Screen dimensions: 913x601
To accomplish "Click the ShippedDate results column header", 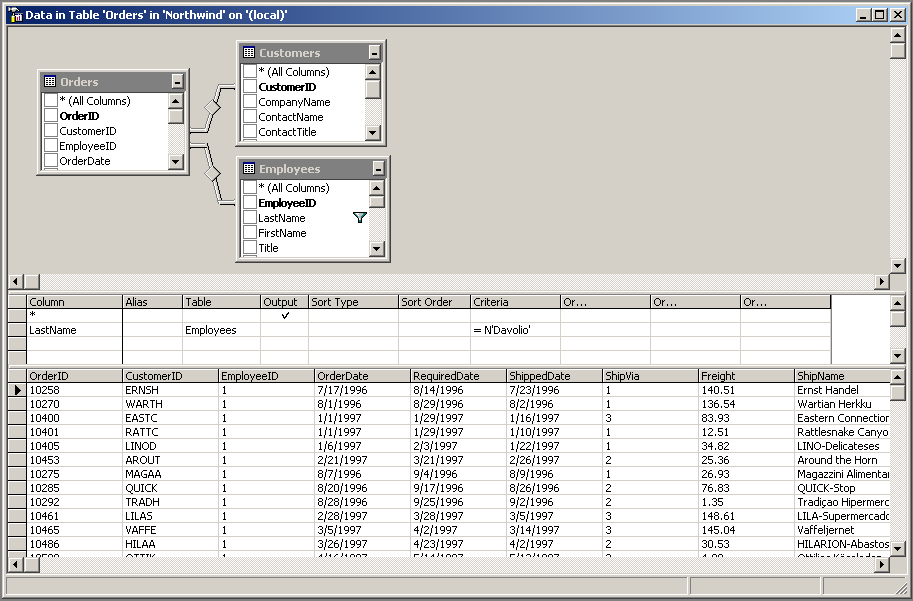I will click(x=554, y=376).
